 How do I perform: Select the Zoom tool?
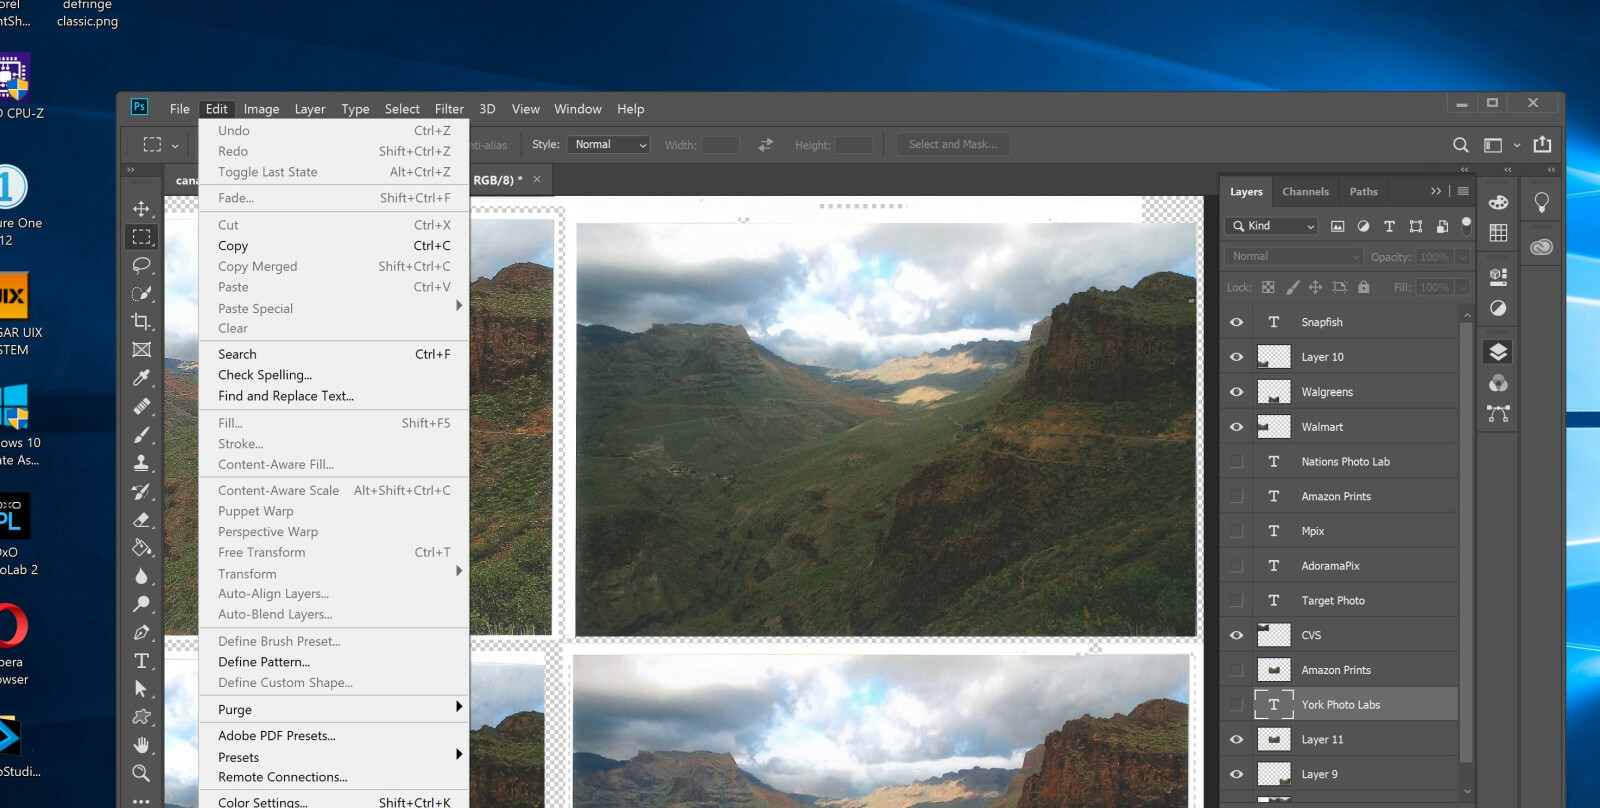point(141,773)
